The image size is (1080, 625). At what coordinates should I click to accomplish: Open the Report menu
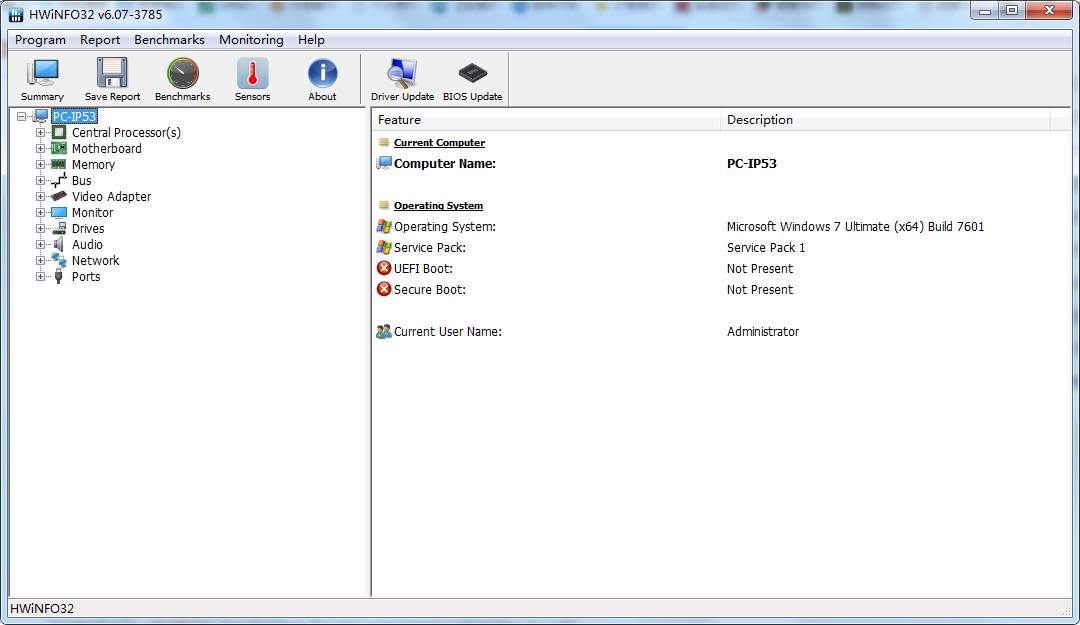[100, 40]
